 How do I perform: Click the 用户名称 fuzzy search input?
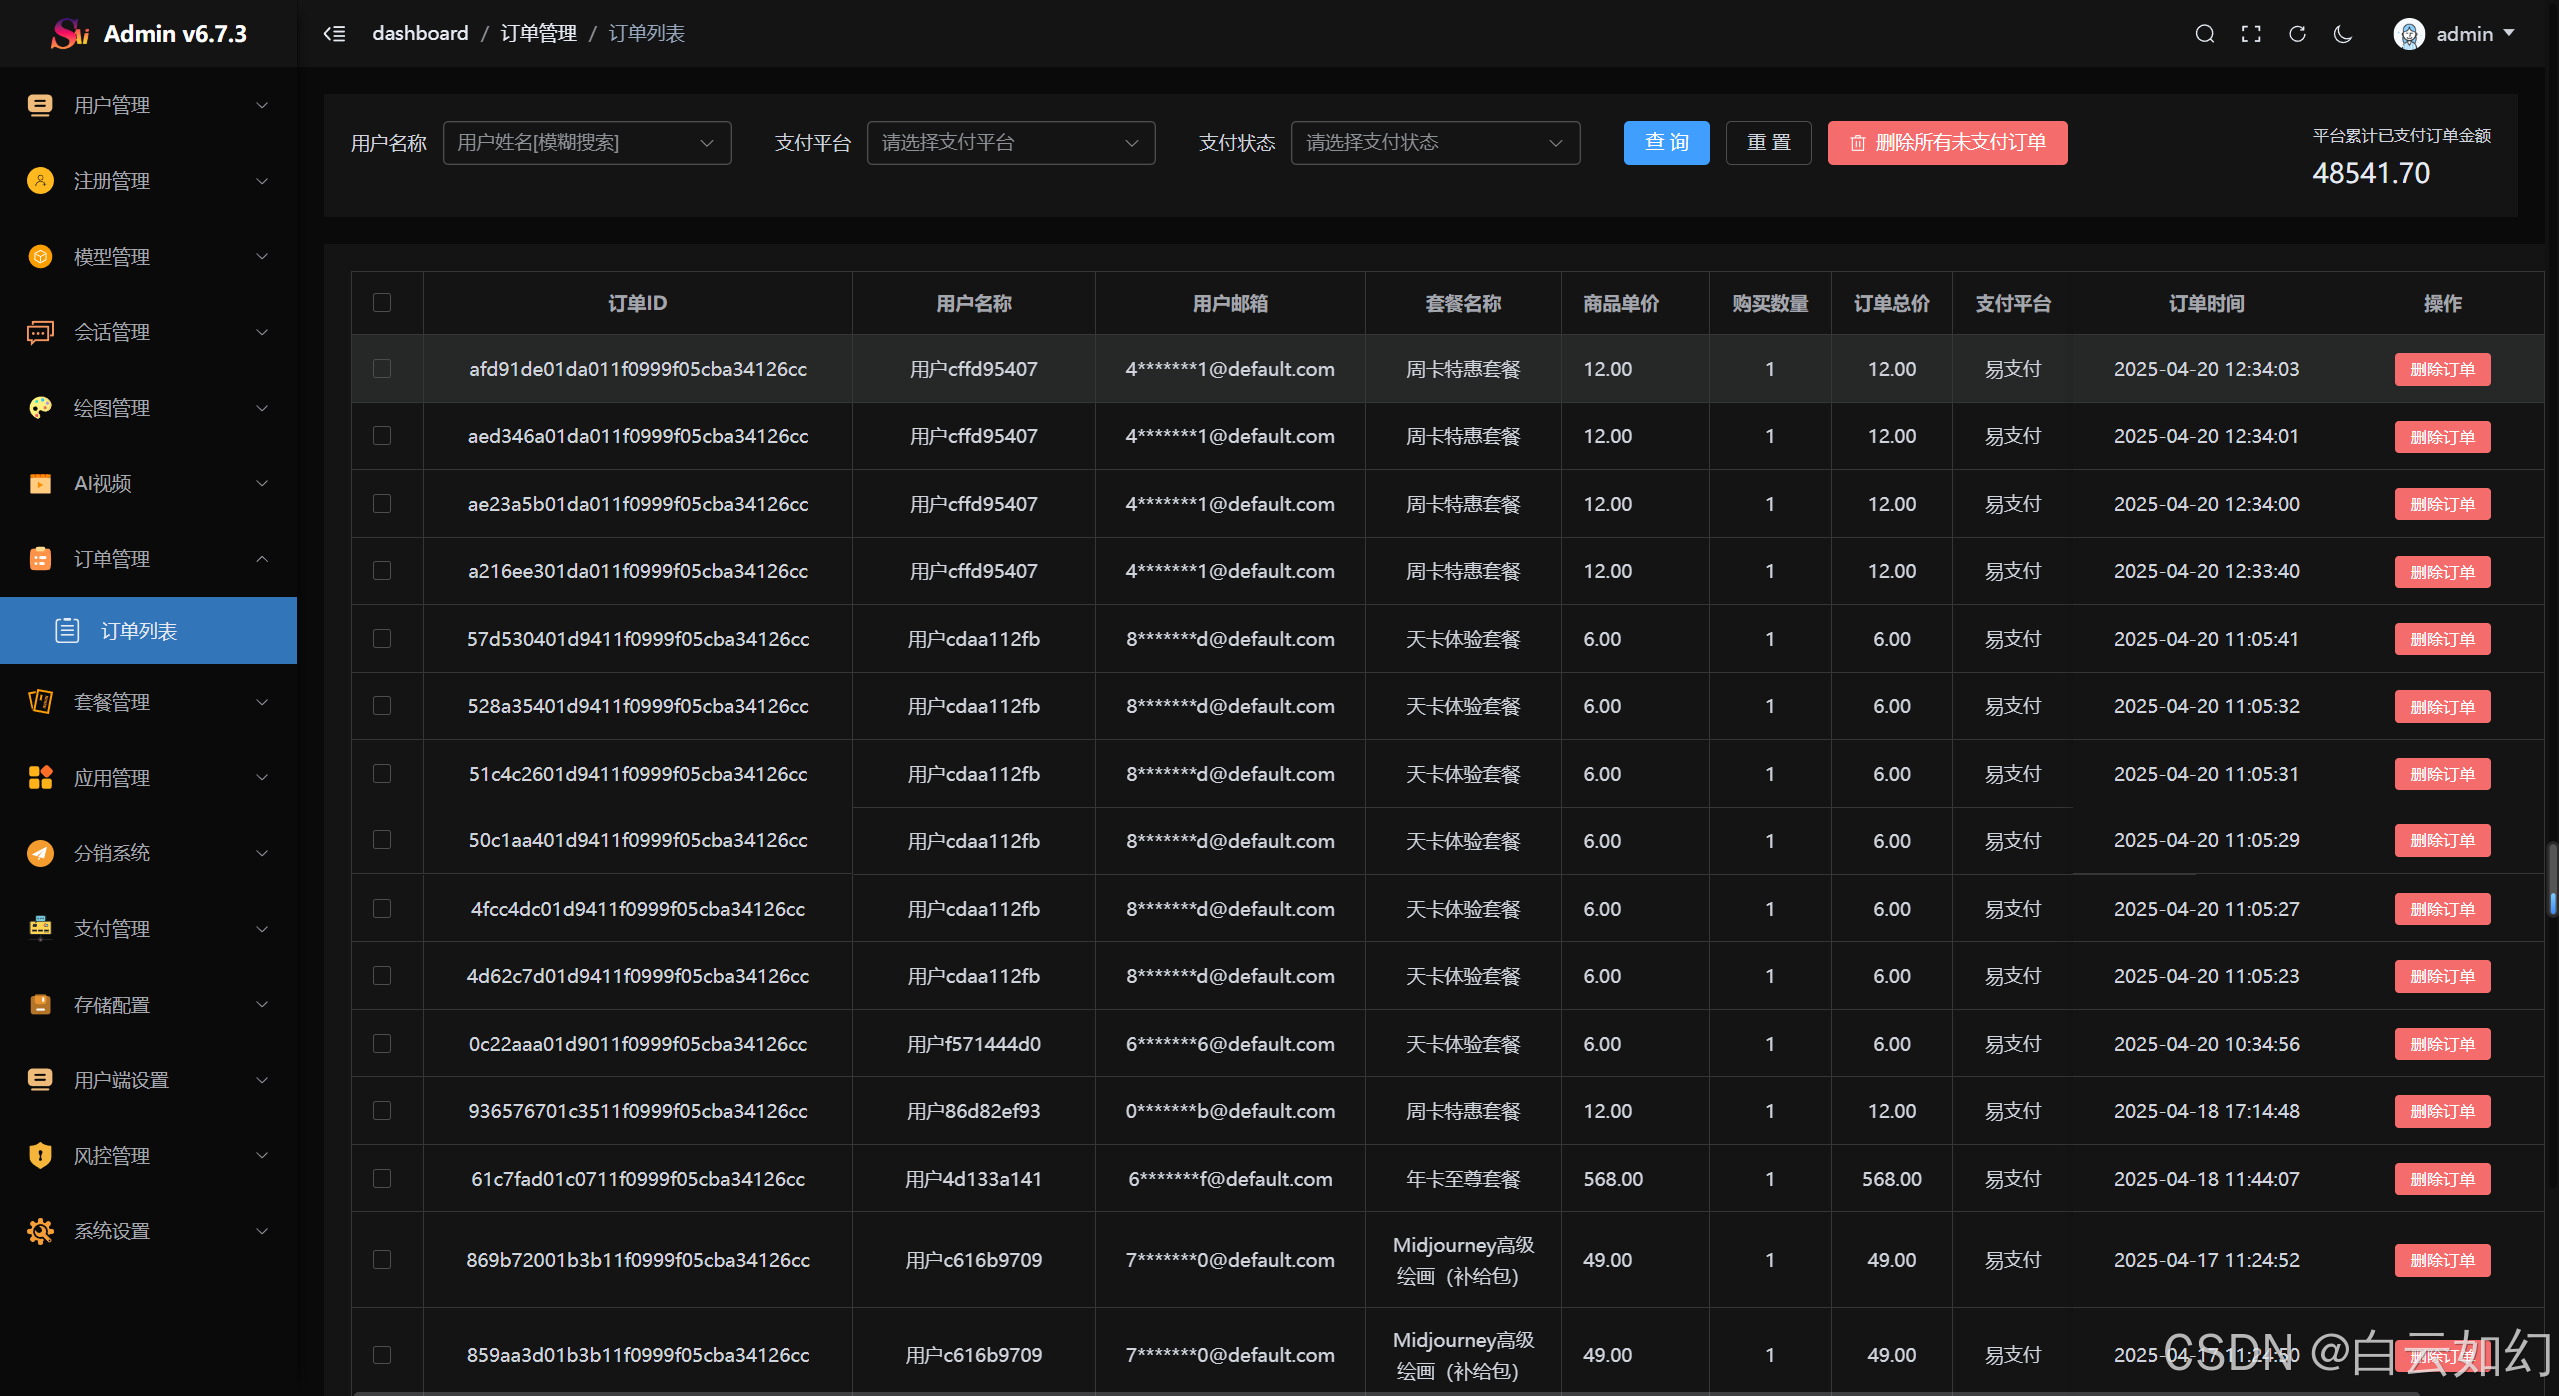(575, 143)
